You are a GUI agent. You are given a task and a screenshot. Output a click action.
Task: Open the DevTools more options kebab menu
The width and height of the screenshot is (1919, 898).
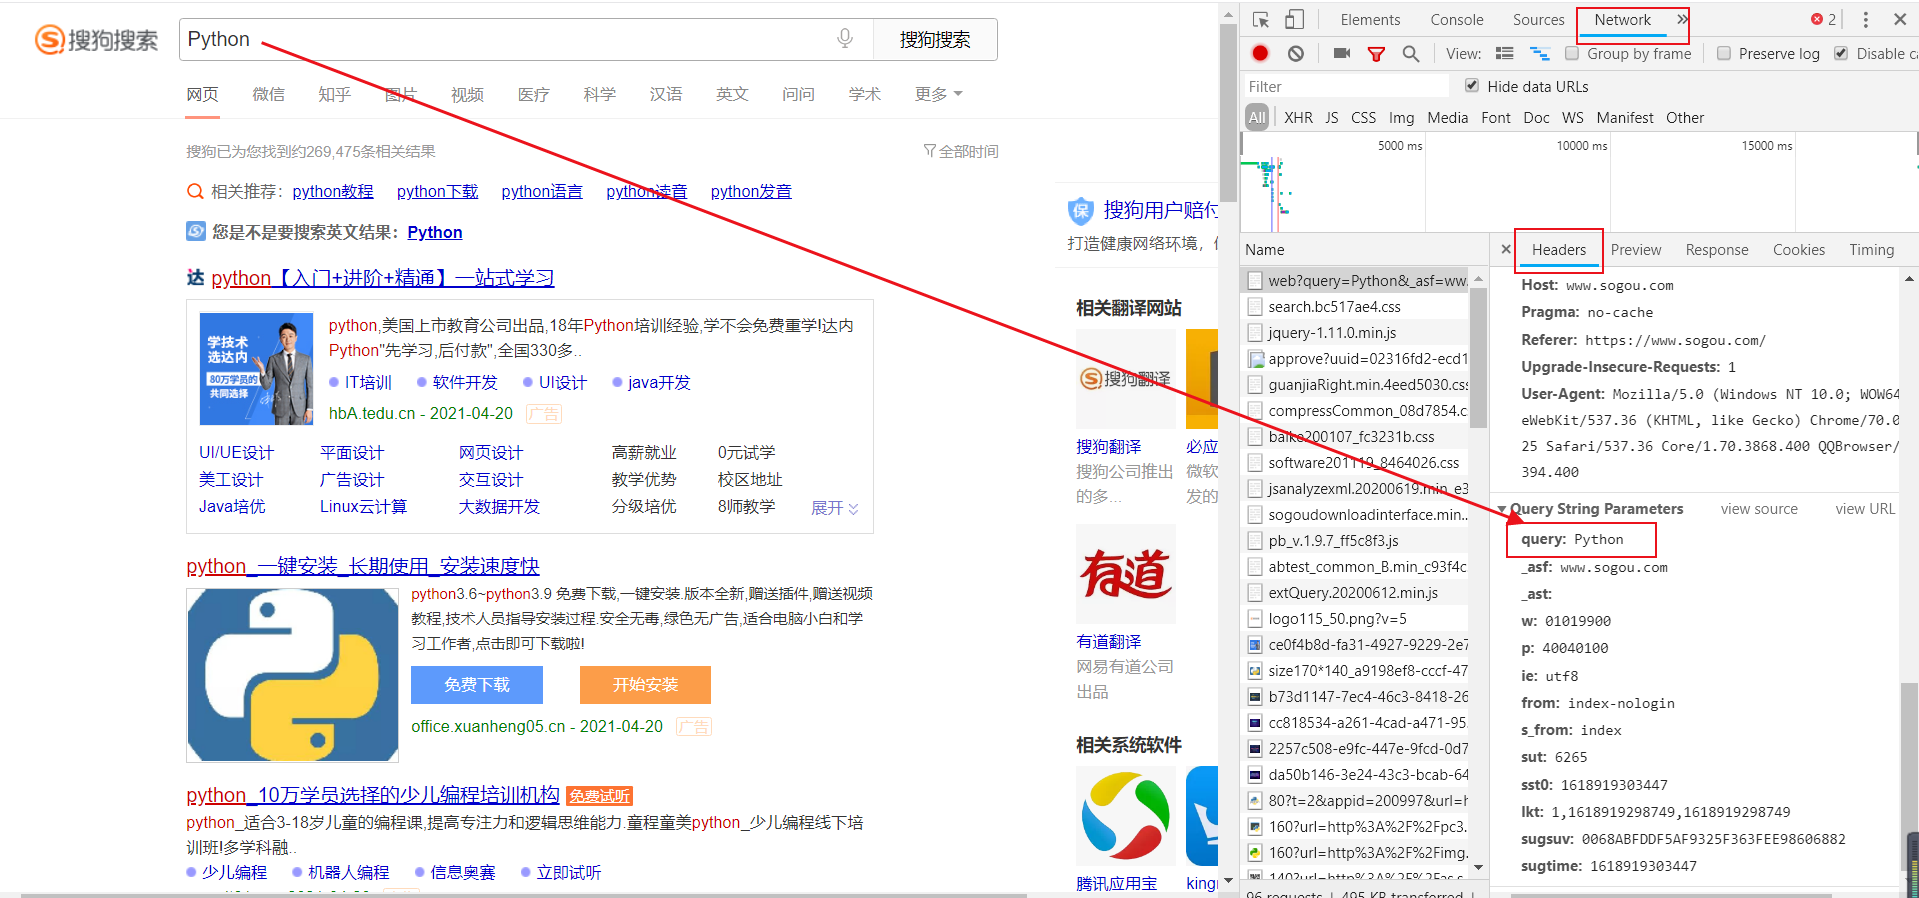coord(1865,20)
